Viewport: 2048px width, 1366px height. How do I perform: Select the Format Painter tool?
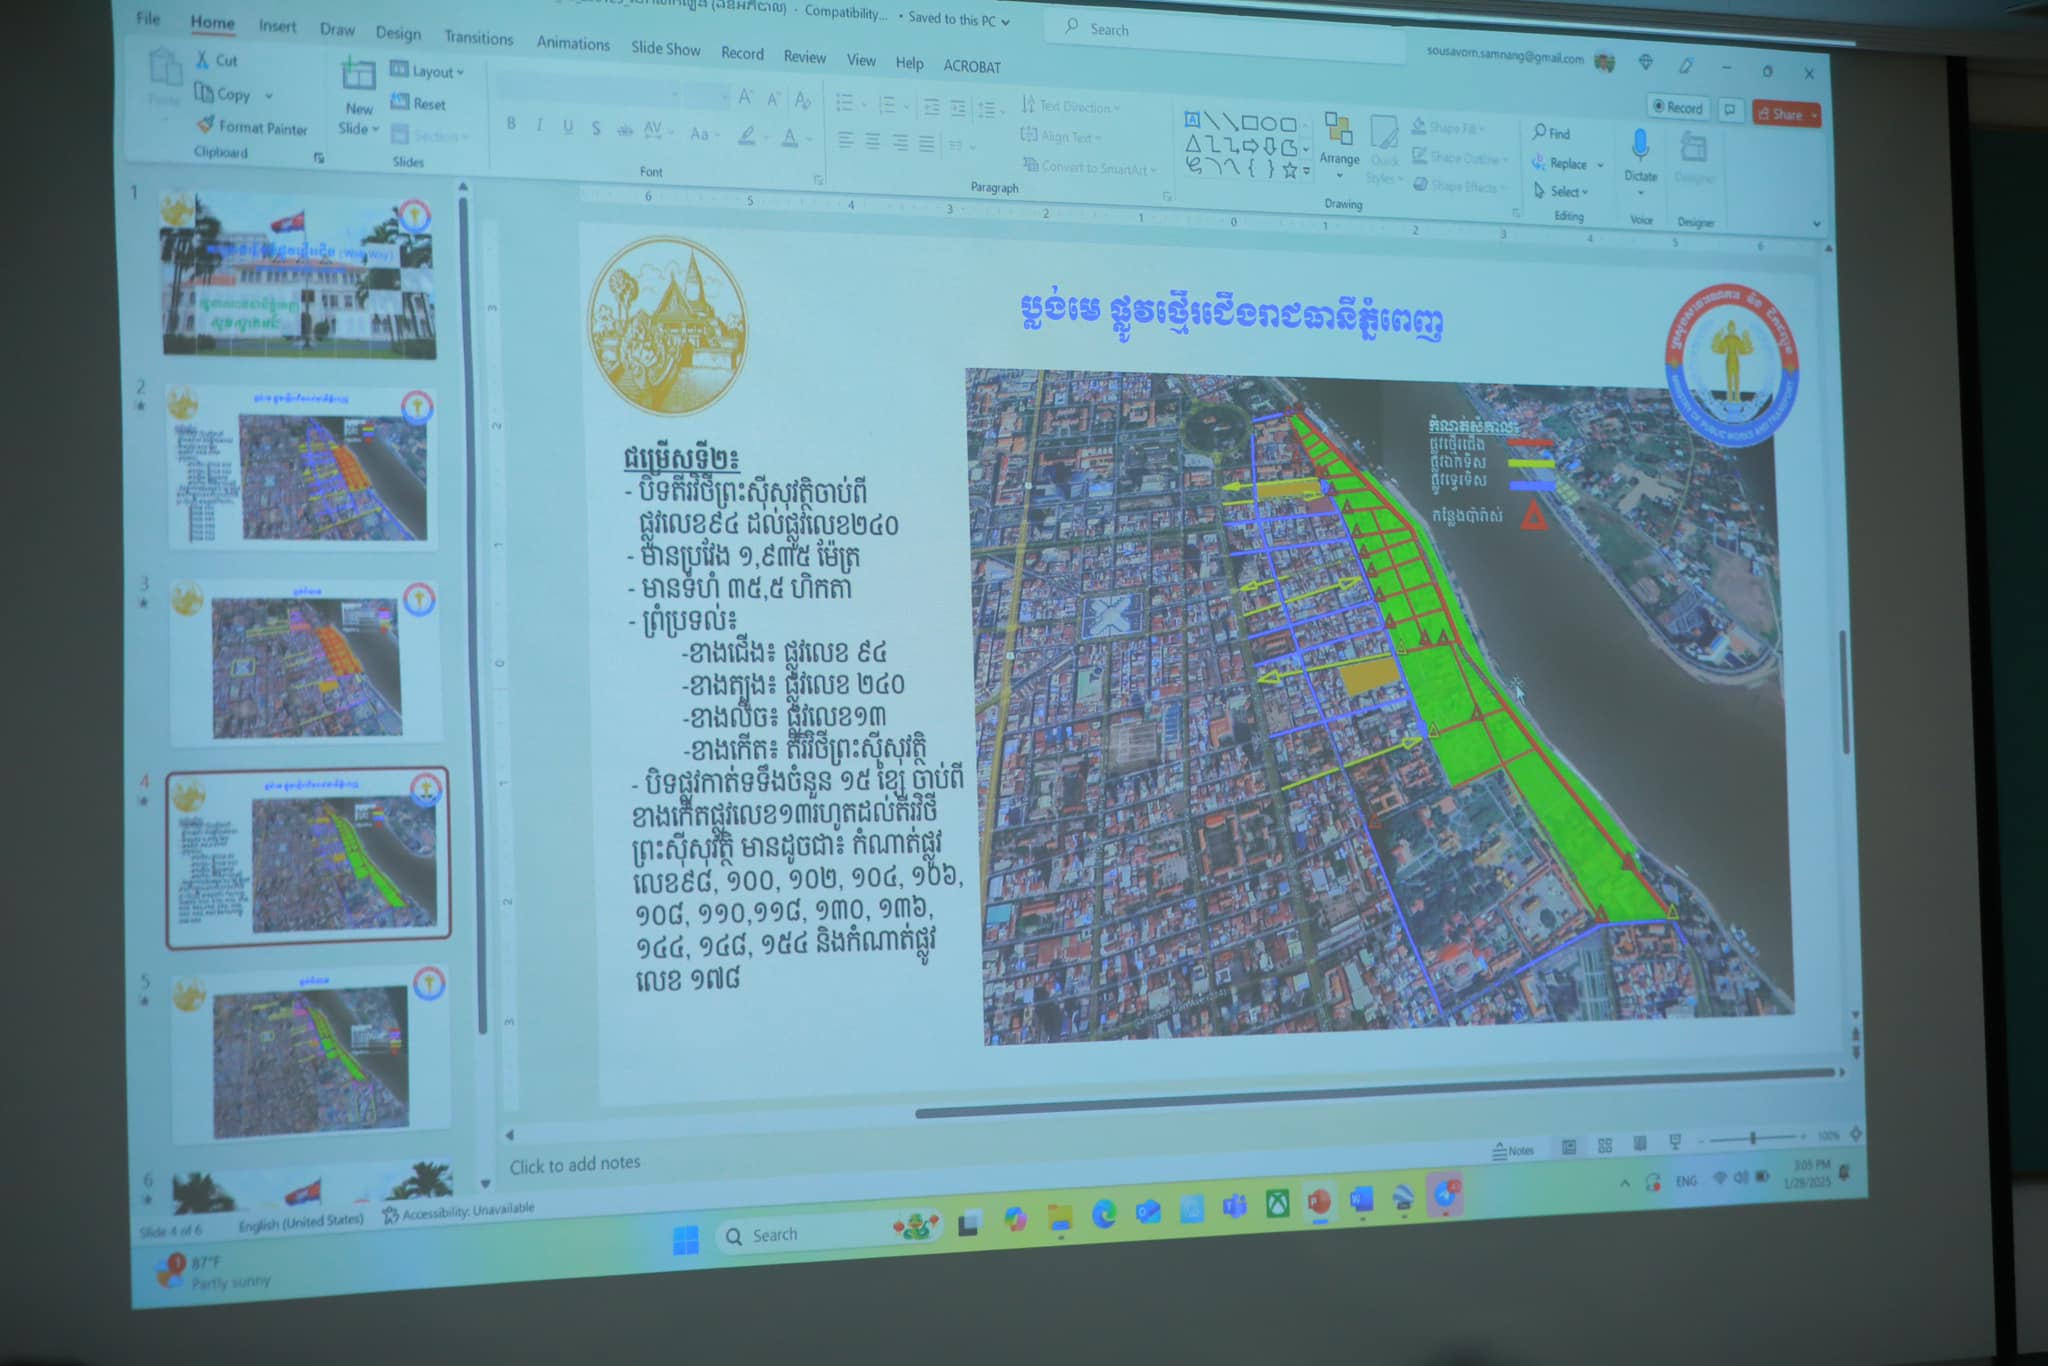coord(252,127)
